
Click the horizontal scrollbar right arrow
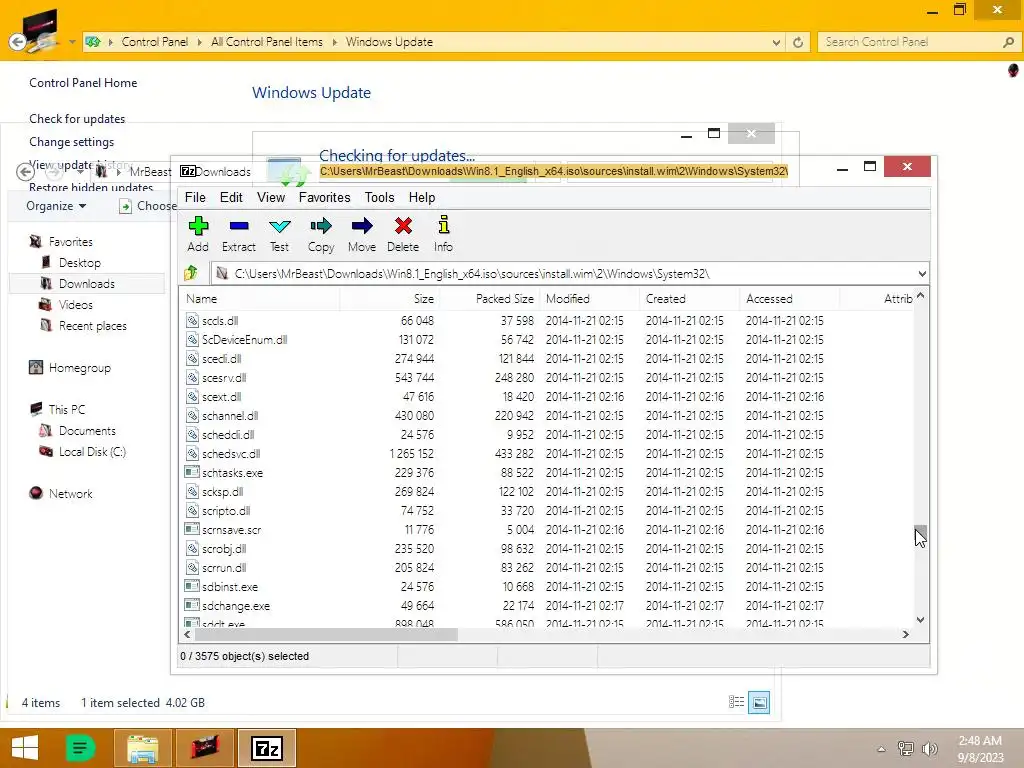point(906,634)
